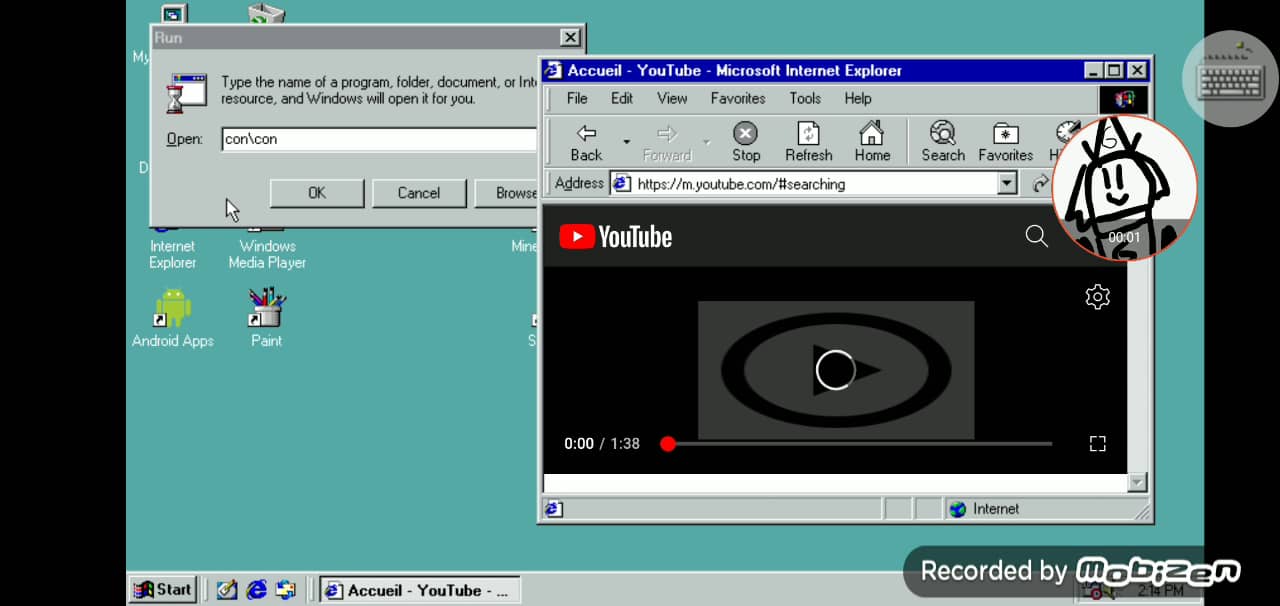The width and height of the screenshot is (1280, 606).
Task: Click the Show Desktop quick launch icon
Action: pos(227,590)
